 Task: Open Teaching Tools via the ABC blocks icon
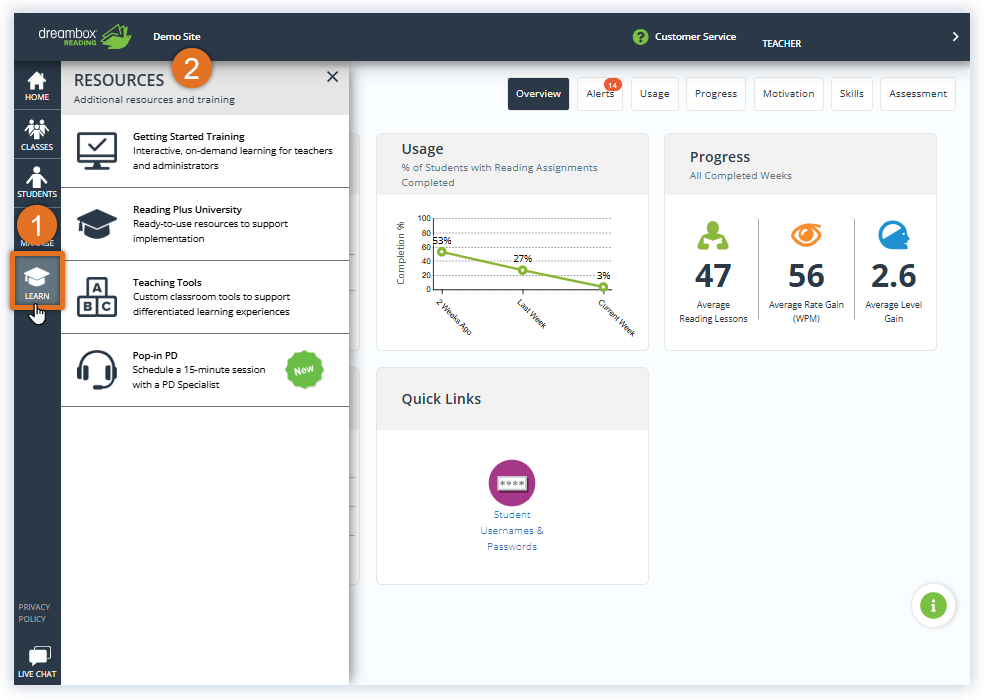point(96,296)
